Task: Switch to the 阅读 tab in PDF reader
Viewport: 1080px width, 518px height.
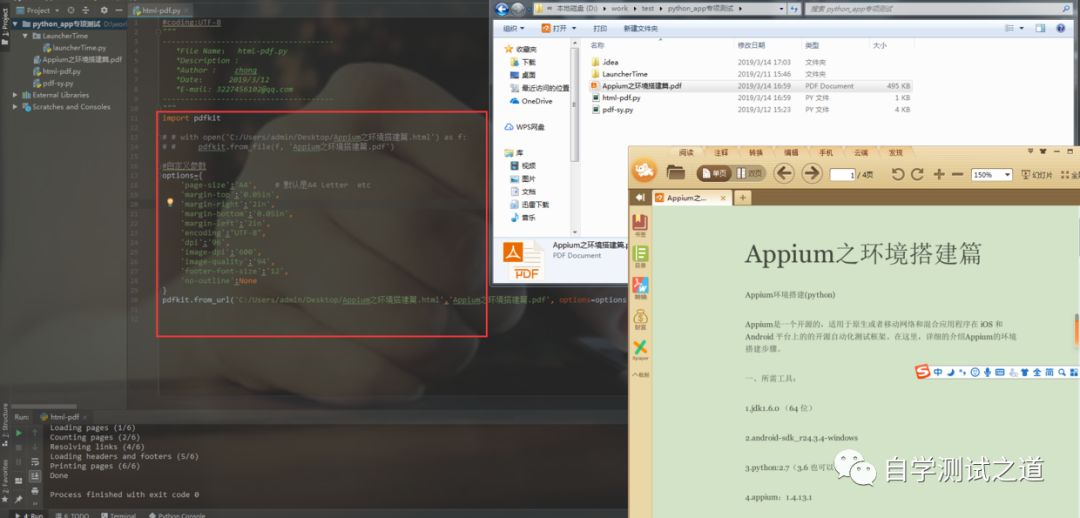Action: pos(686,152)
